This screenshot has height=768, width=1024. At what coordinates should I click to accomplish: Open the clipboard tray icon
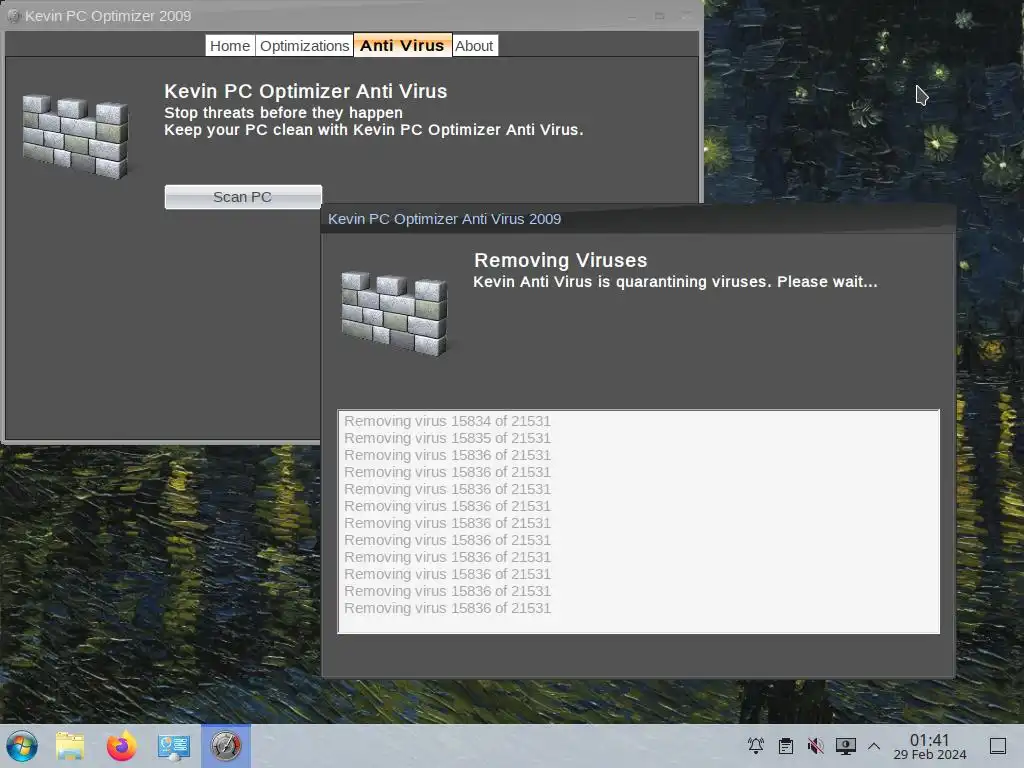(x=786, y=745)
